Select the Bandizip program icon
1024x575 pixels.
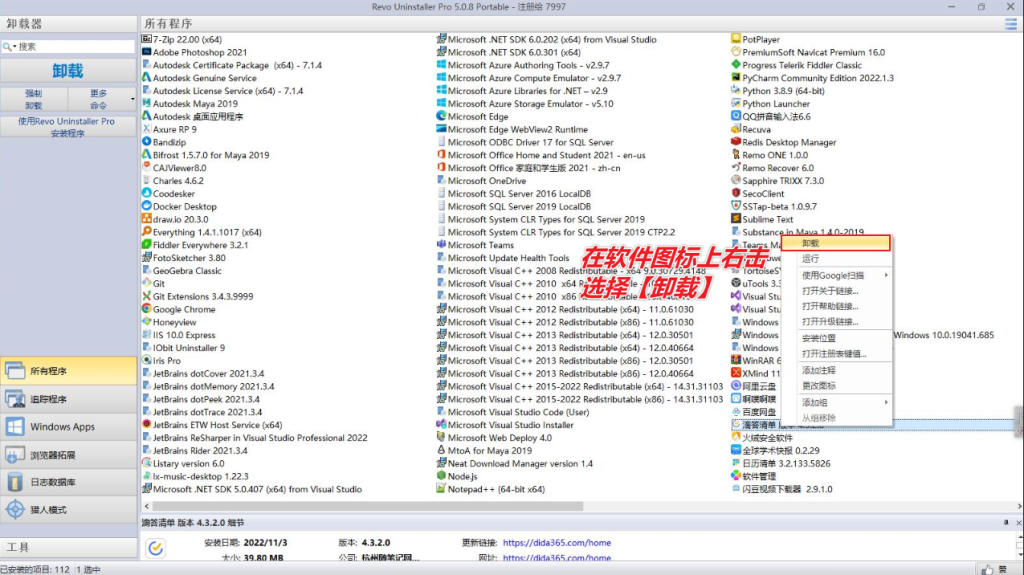[x=147, y=142]
